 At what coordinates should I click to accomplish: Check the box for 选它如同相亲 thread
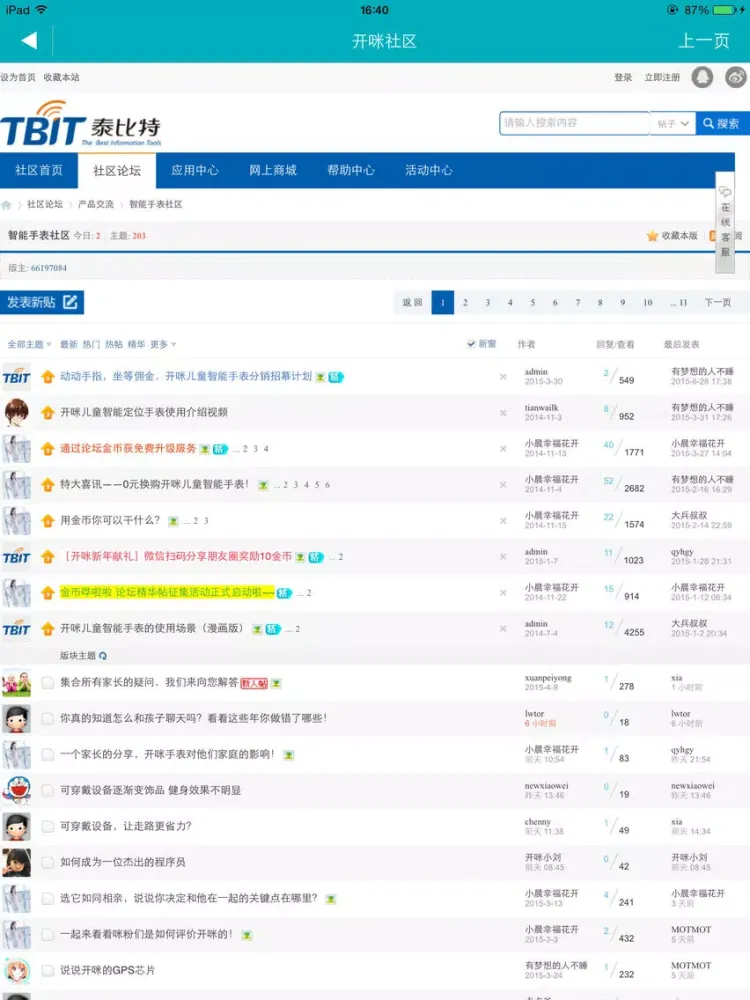(x=47, y=899)
